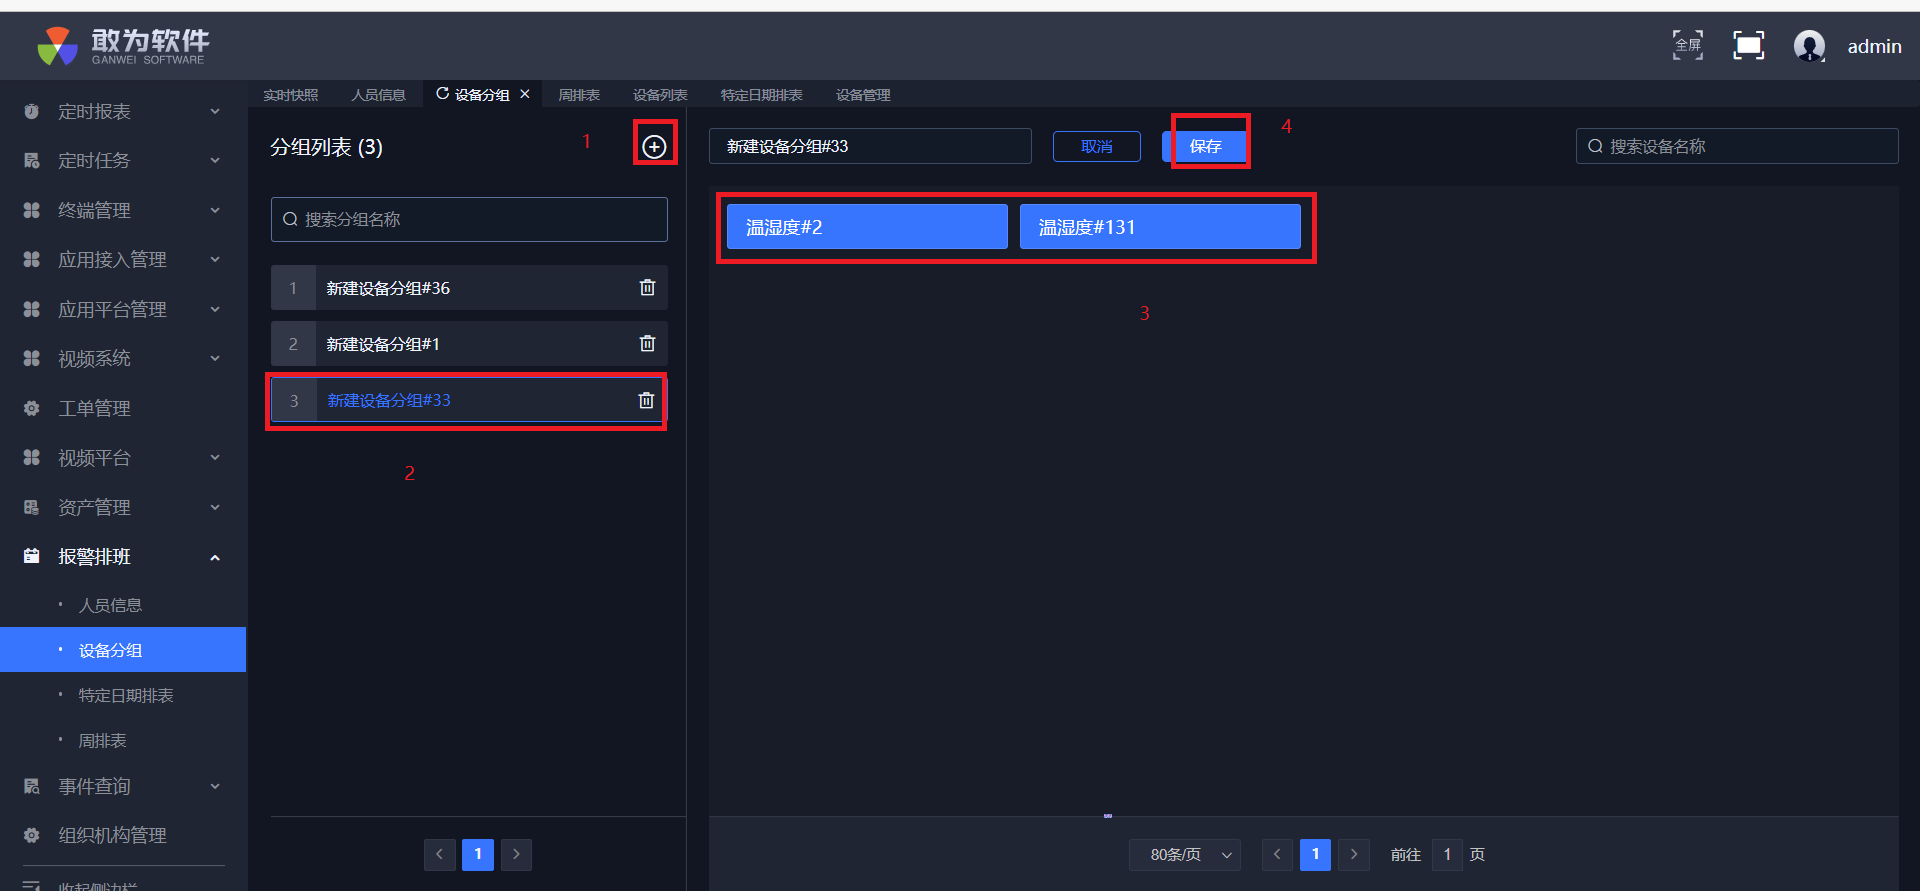Click the 事件查询 sidebar icon
The width and height of the screenshot is (1920, 891).
click(x=32, y=787)
